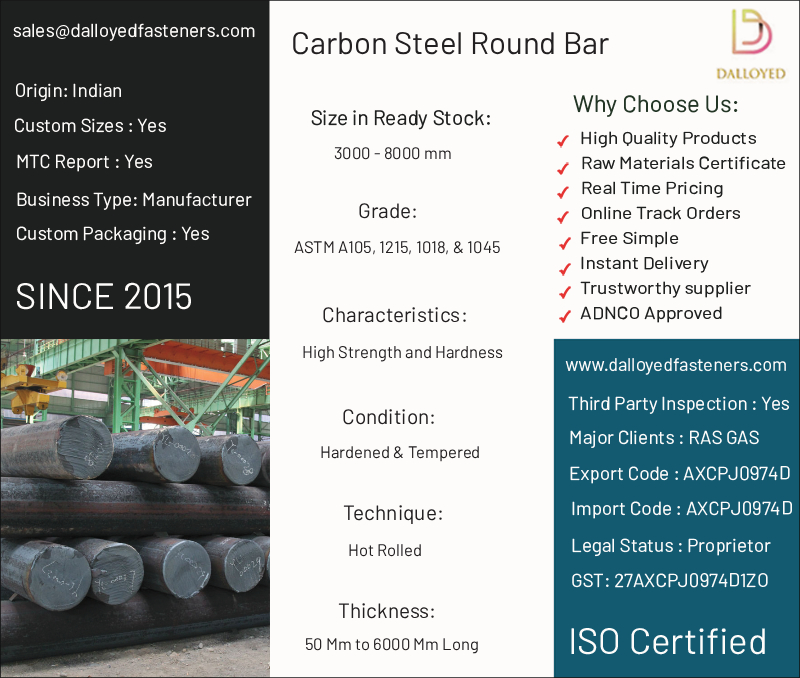Open the www.dalloyedfasteners.com website link
Viewport: 800px width, 678px height.
point(676,365)
